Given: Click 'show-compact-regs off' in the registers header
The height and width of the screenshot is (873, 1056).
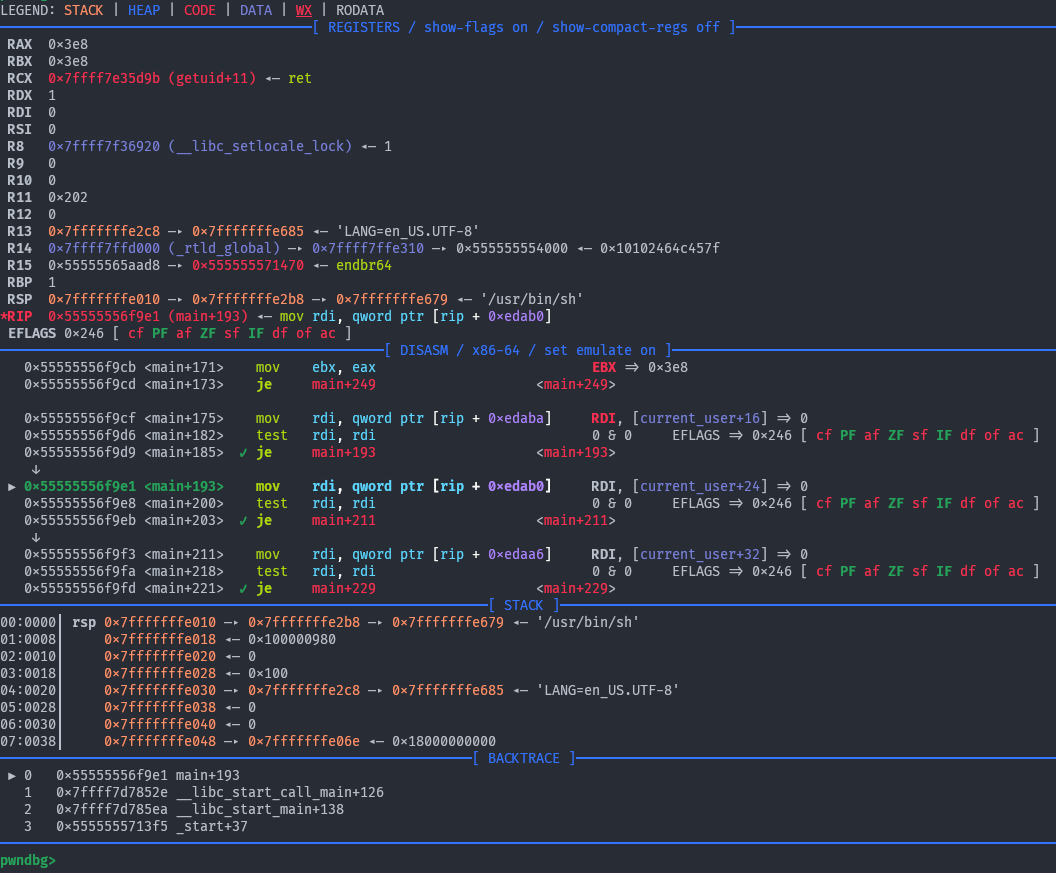Looking at the screenshot, I should coord(636,27).
